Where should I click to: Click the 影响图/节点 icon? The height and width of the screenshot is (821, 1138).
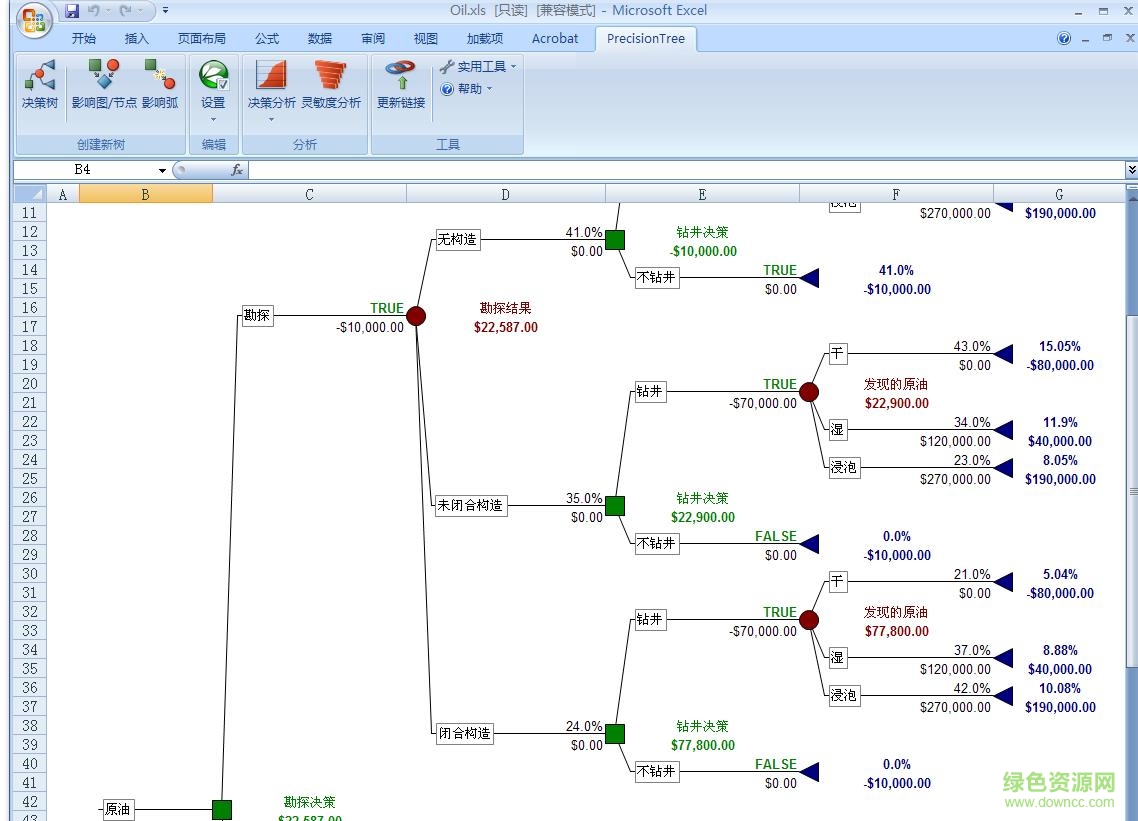pos(104,87)
